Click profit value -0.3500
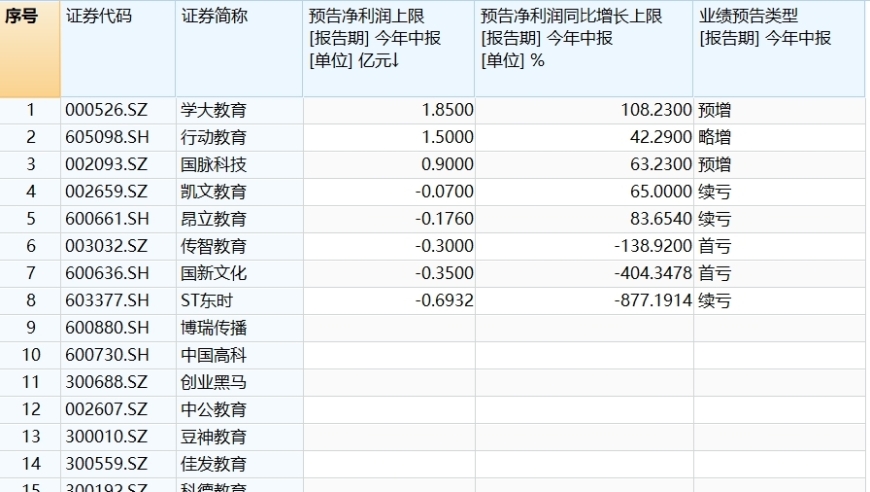This screenshot has width=870, height=492. coord(444,273)
